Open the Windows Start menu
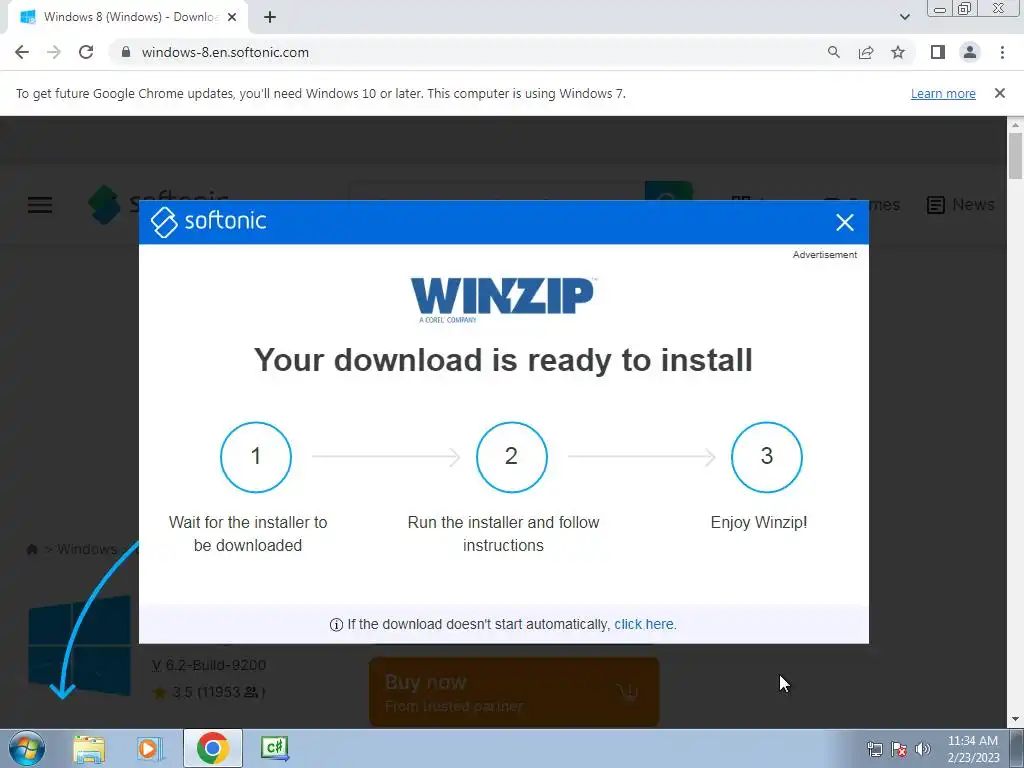1024x768 pixels. coord(27,748)
